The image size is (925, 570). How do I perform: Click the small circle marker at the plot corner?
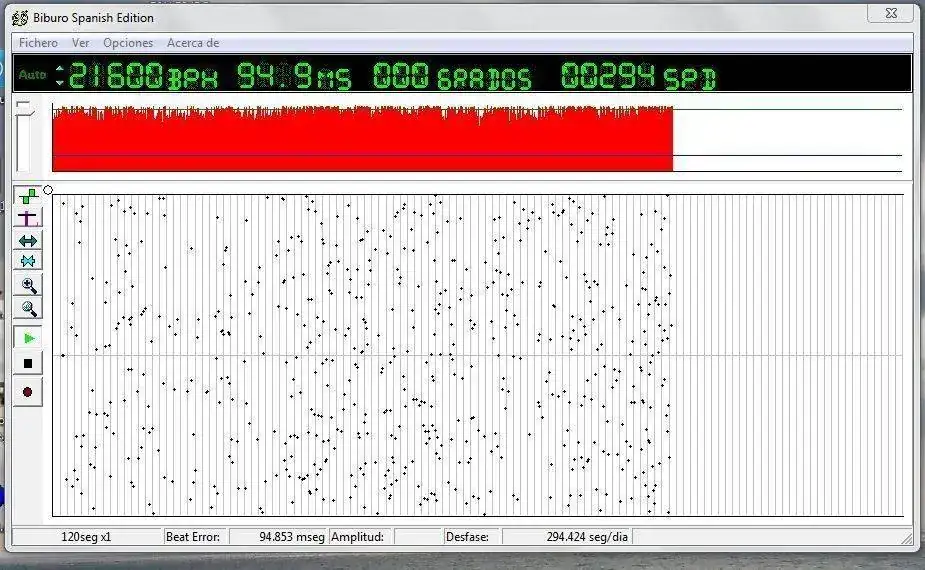tap(48, 190)
